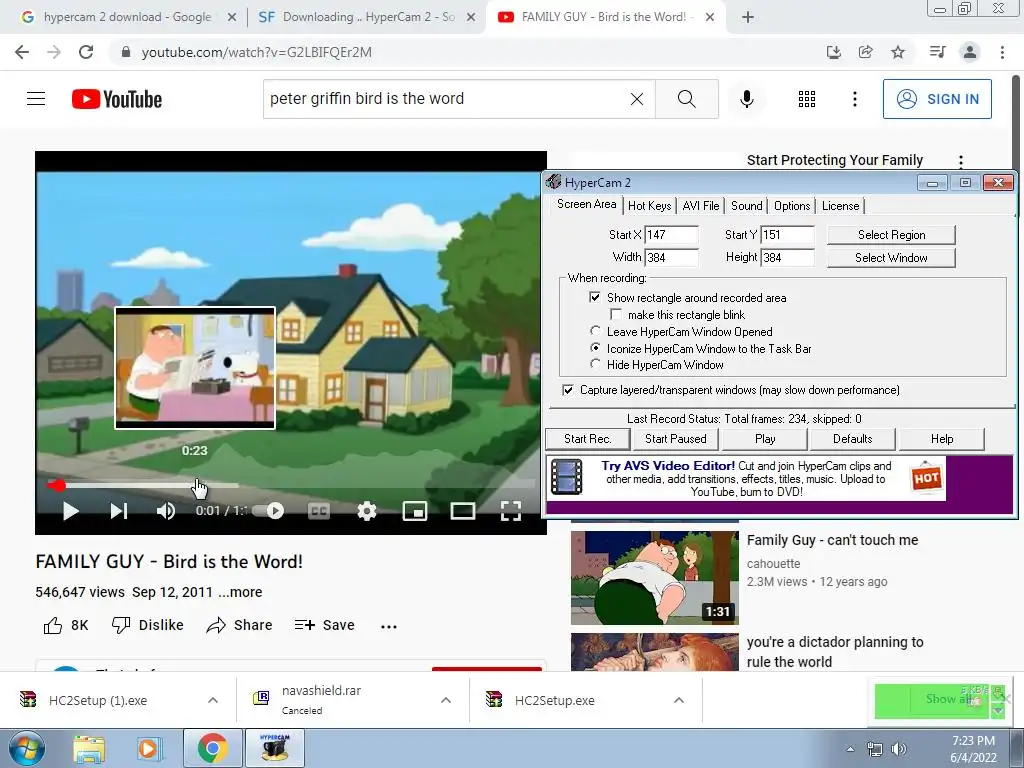Switch to the Sound tab
Viewport: 1024px width, 768px height.
pos(746,206)
